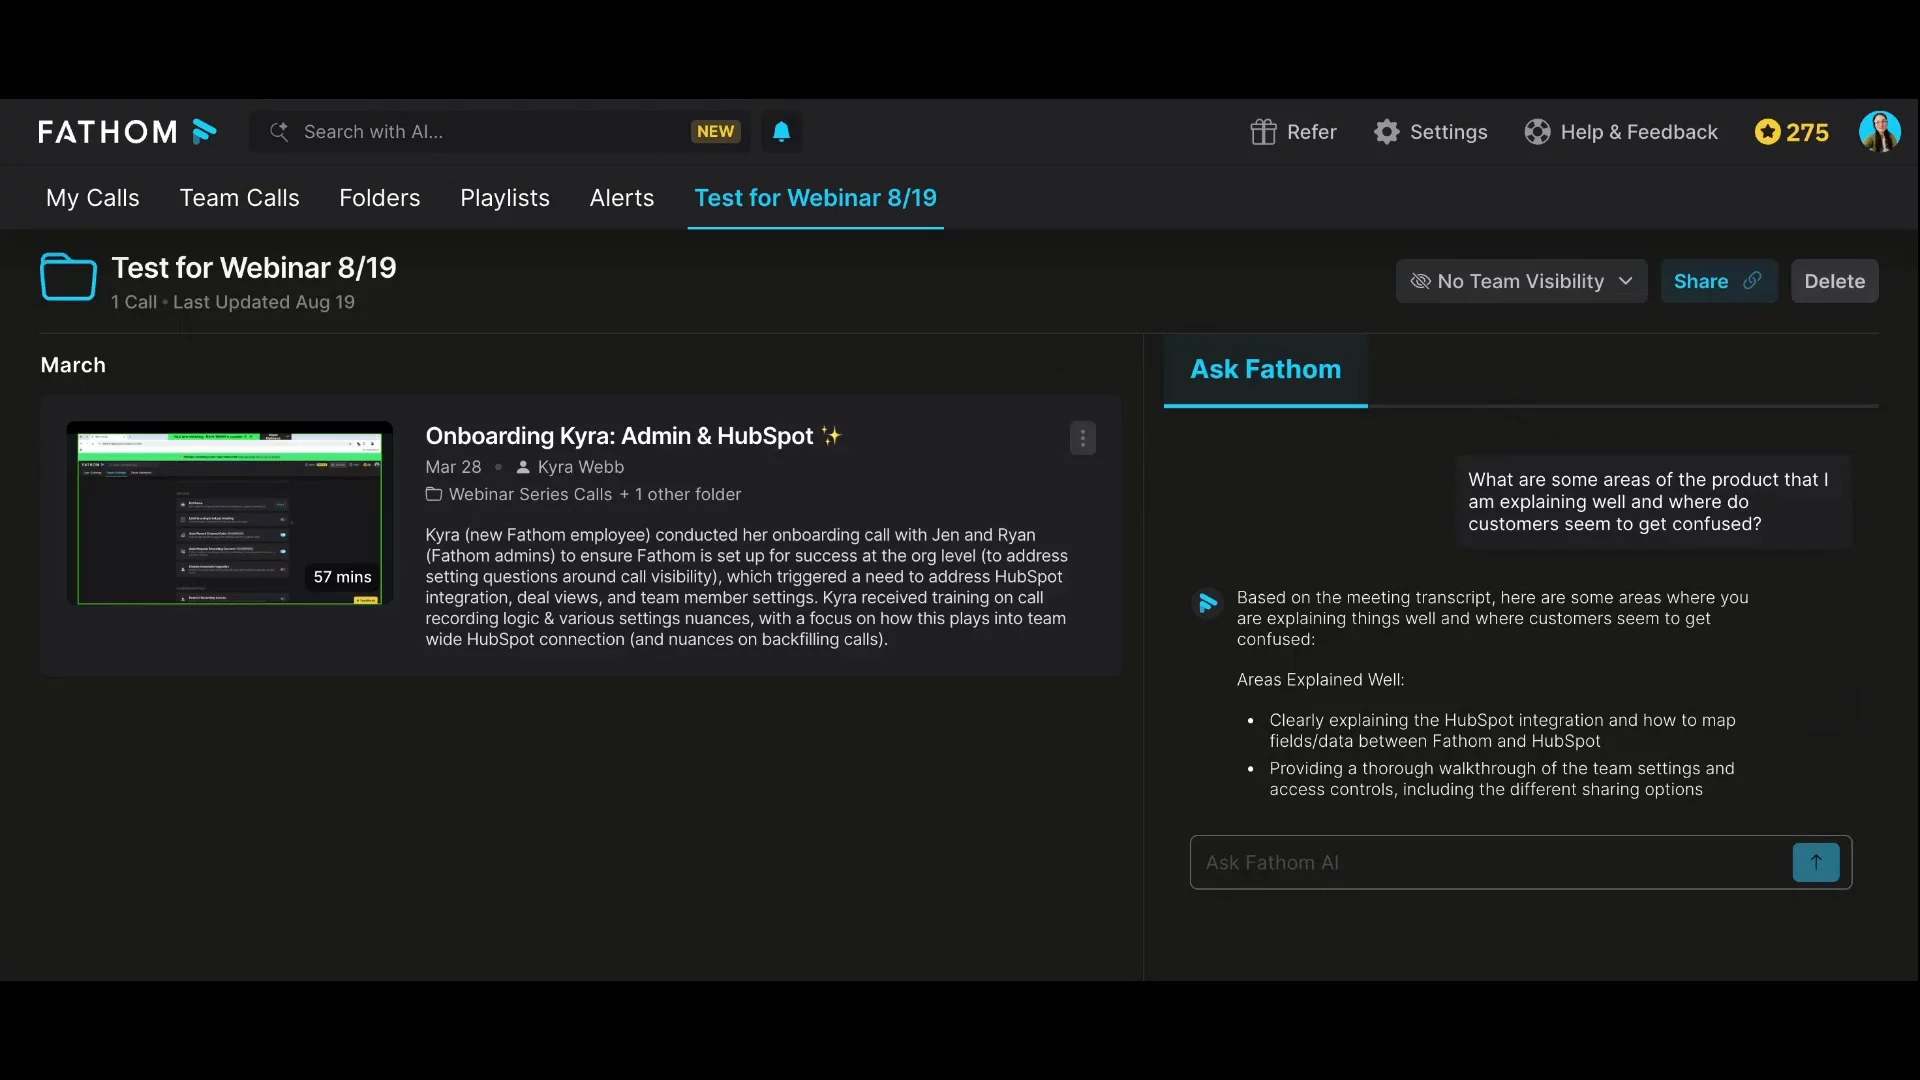1920x1080 pixels.
Task: Click the Kyra Webb name
Action: [580, 467]
